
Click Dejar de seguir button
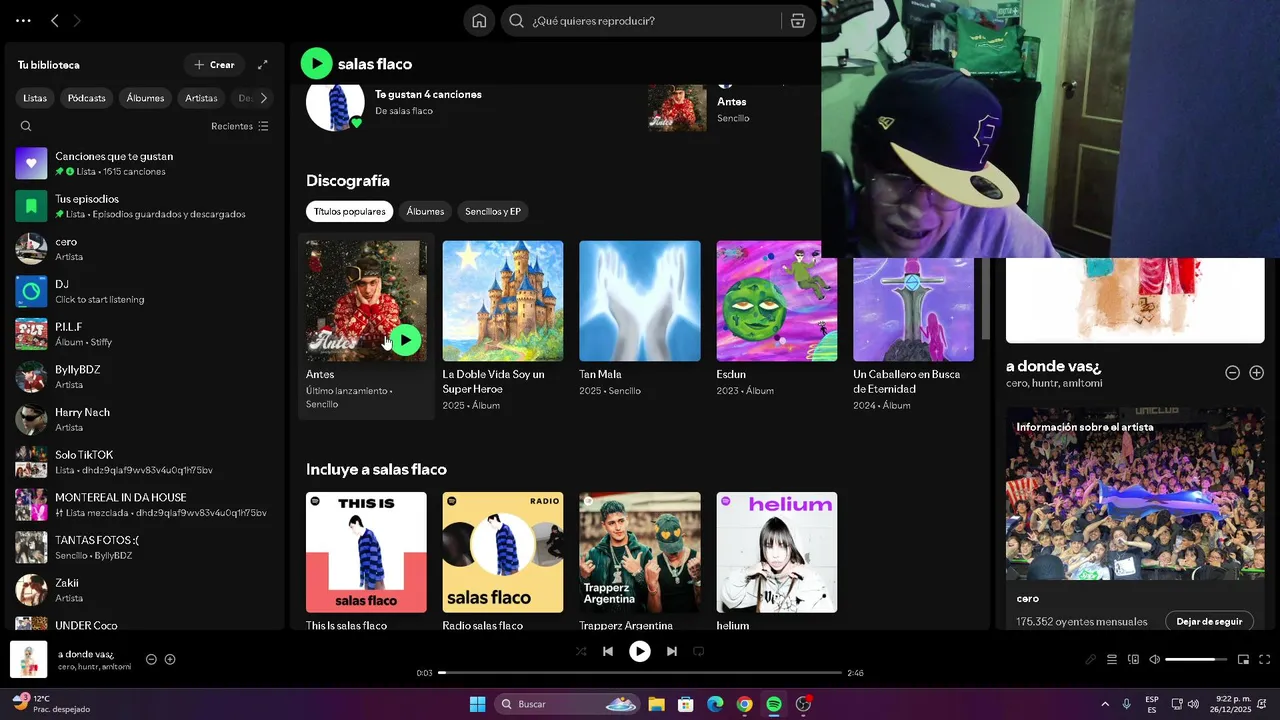[1209, 621]
